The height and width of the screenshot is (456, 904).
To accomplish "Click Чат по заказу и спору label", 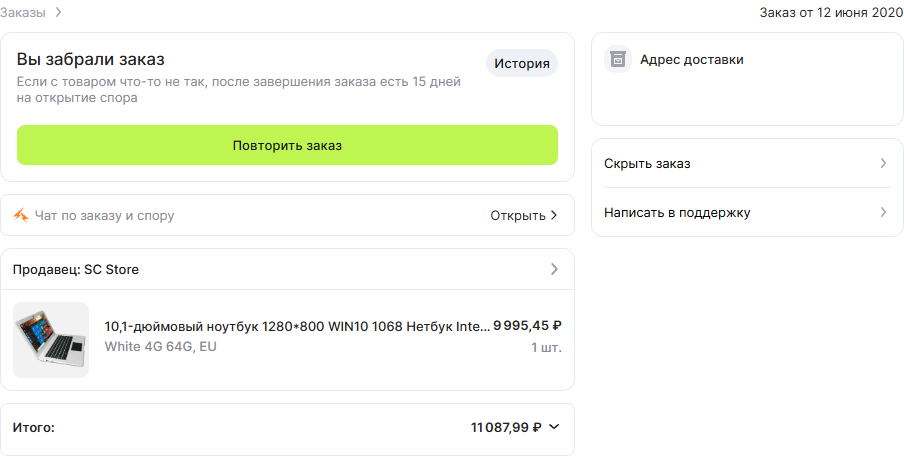I will (104, 216).
